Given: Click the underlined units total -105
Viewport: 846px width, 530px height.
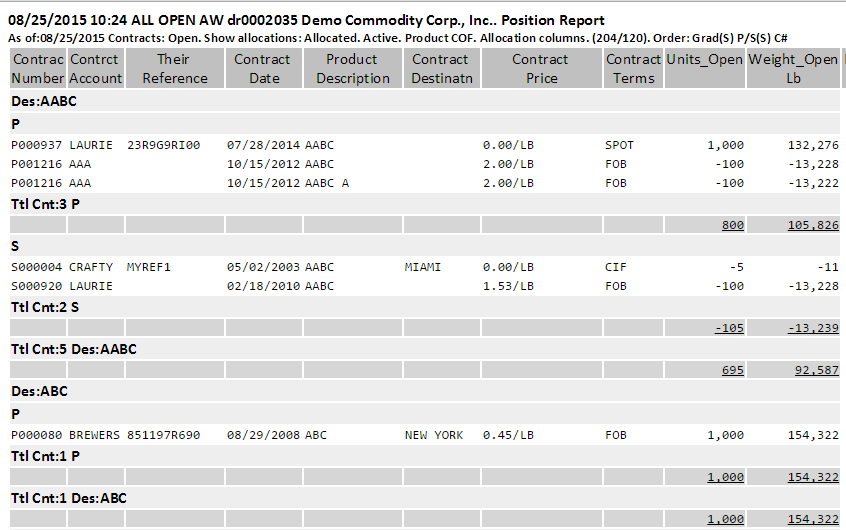Looking at the screenshot, I should pos(729,328).
